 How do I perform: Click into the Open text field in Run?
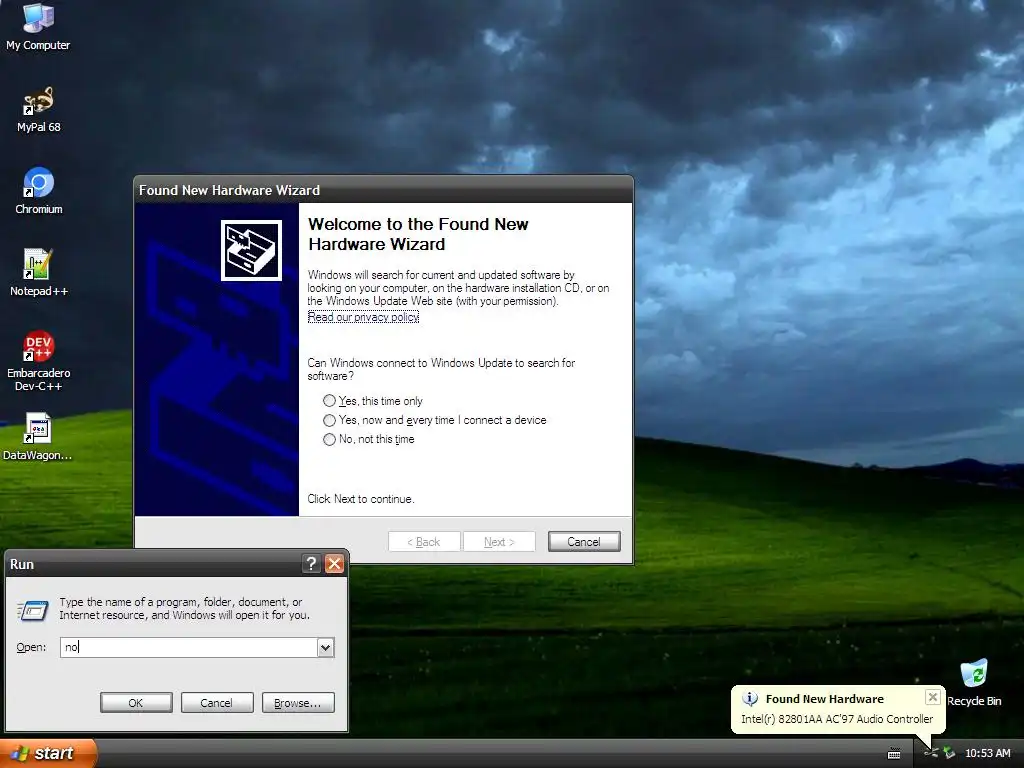pos(189,647)
